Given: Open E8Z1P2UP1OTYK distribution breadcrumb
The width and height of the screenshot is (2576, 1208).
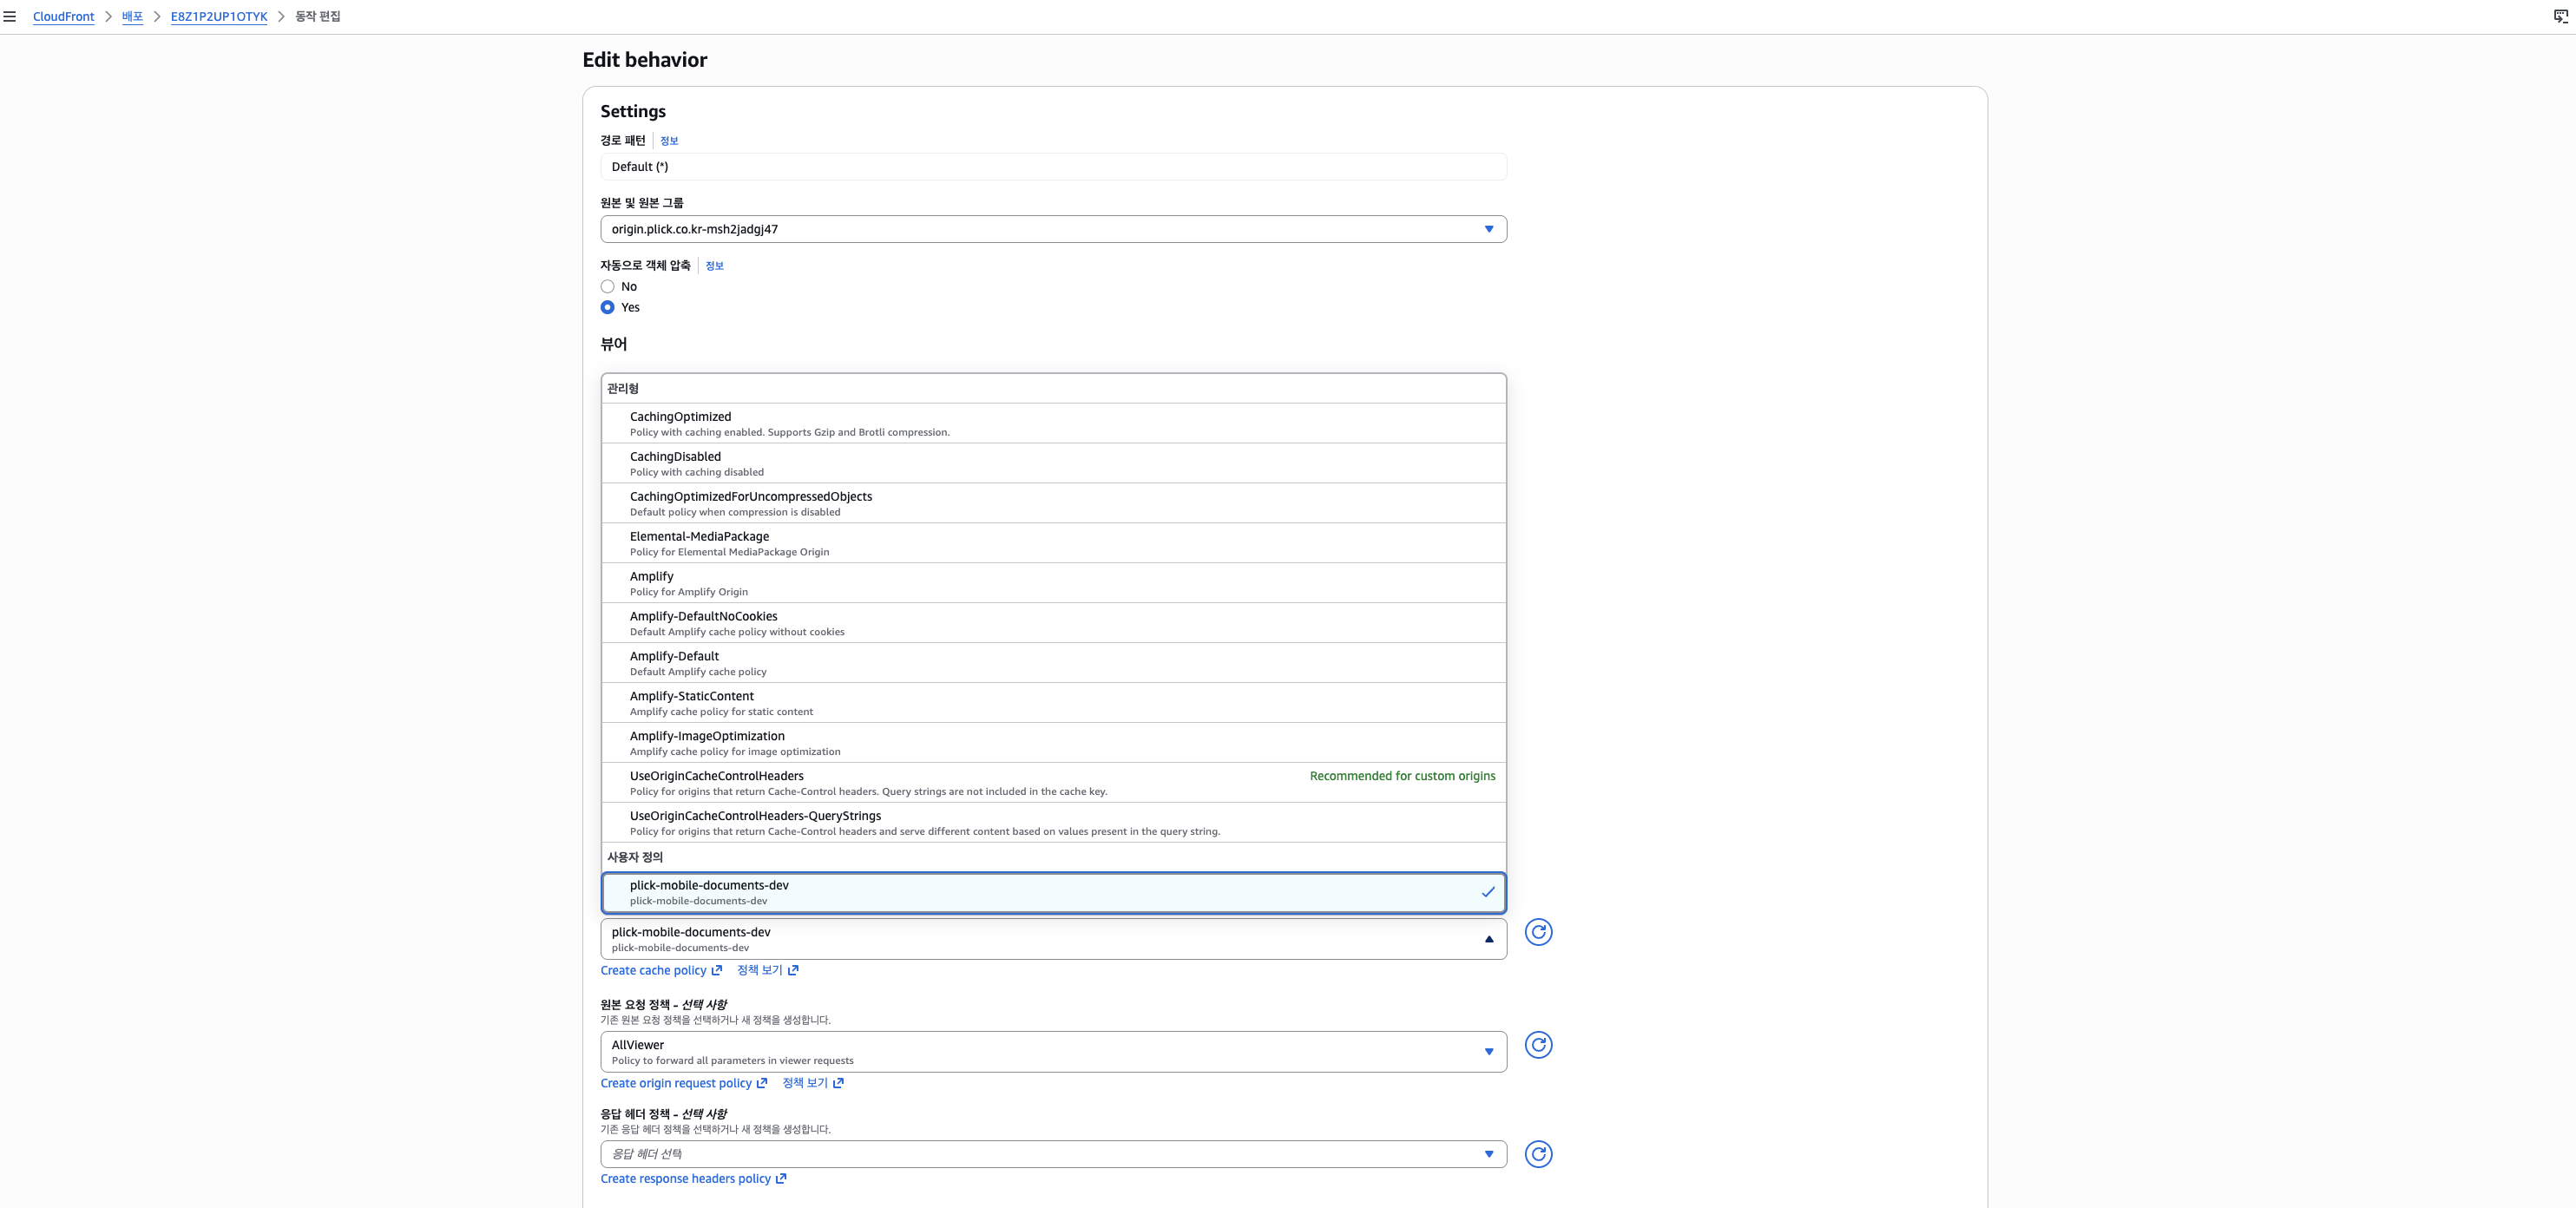Looking at the screenshot, I should (x=219, y=17).
